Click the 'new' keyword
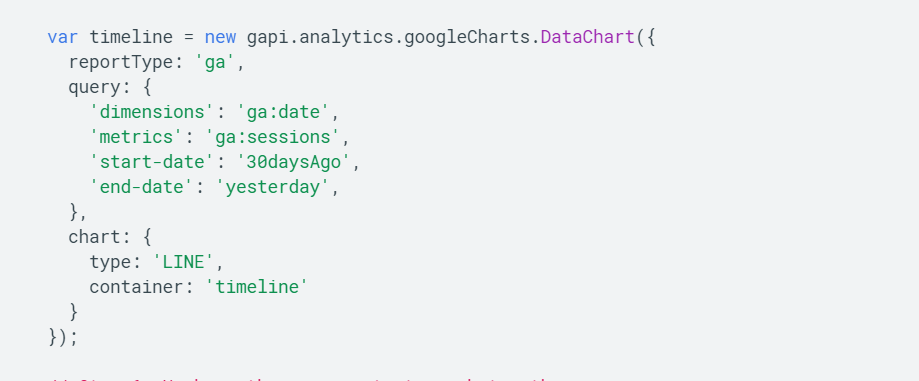This screenshot has height=381, width=919. point(220,38)
